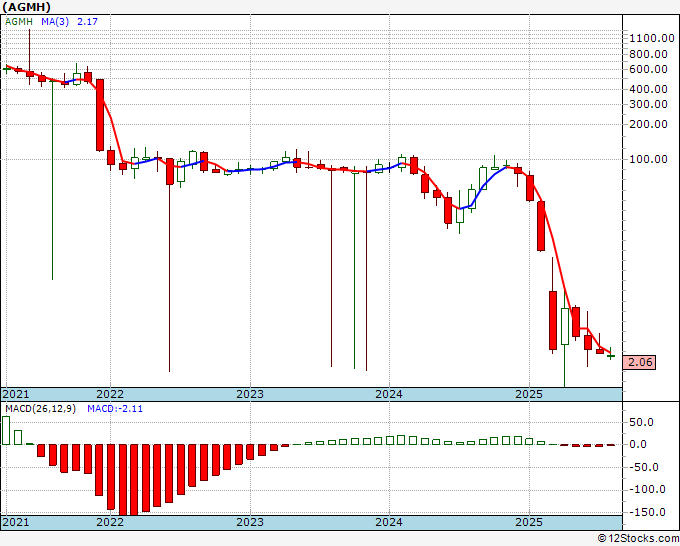Click the 1100.00 price axis label
The height and width of the screenshot is (546, 680).
(652, 38)
